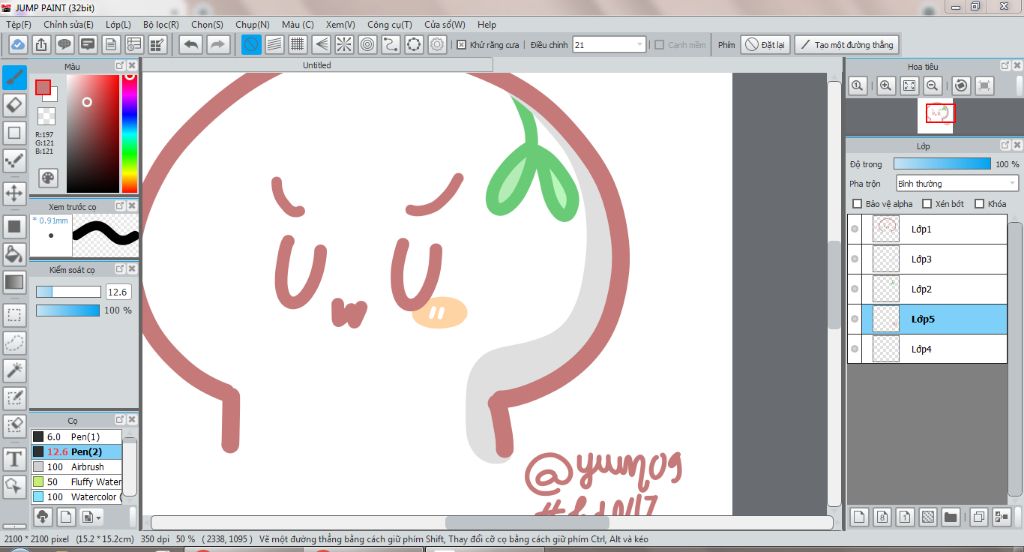Select the Fill rectangle tool
The height and width of the screenshot is (552, 1024).
(x=14, y=227)
